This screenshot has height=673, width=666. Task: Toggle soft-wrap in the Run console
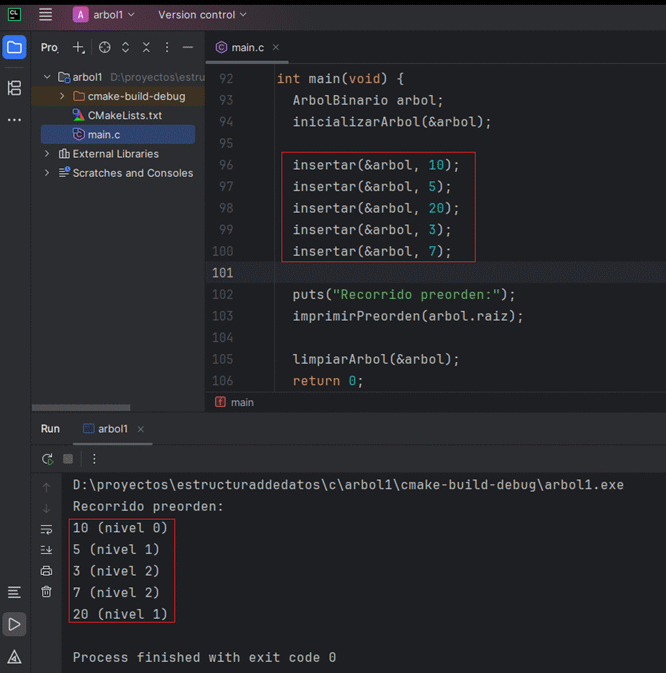[46, 529]
